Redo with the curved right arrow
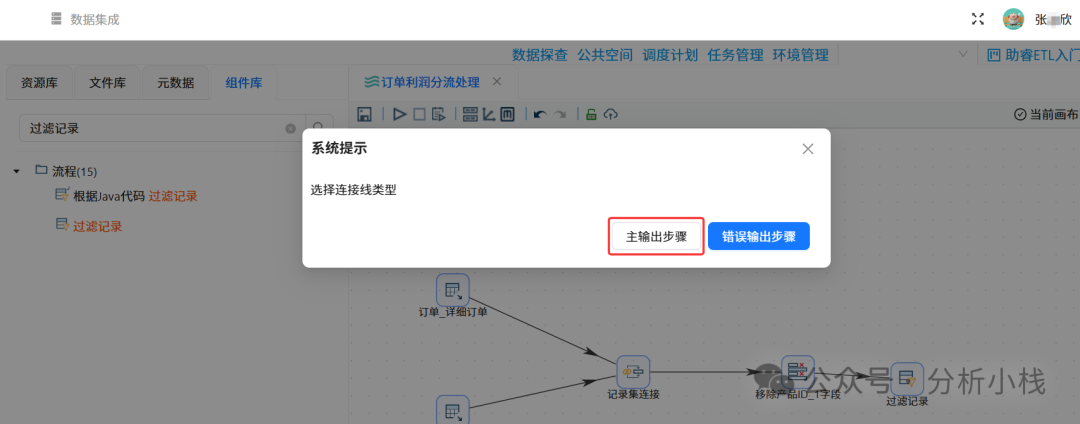The image size is (1080, 424). pos(560,115)
